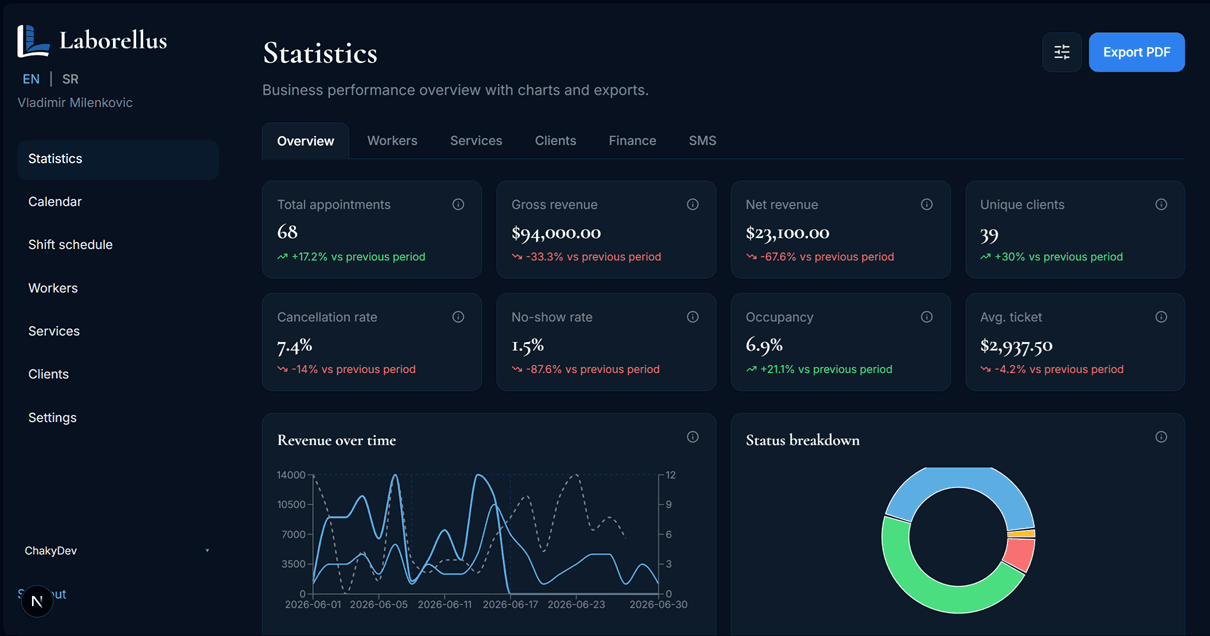Open the Finance tab
The height and width of the screenshot is (636, 1210).
pos(633,141)
